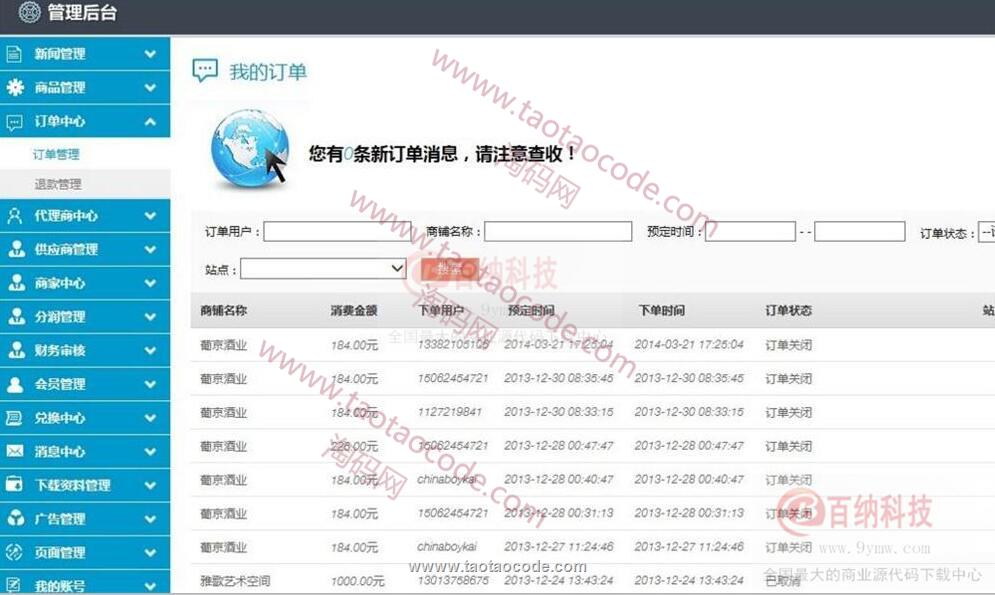This screenshot has width=995, height=595.
Task: Select 退款管理 submenu item
Action: 57,184
